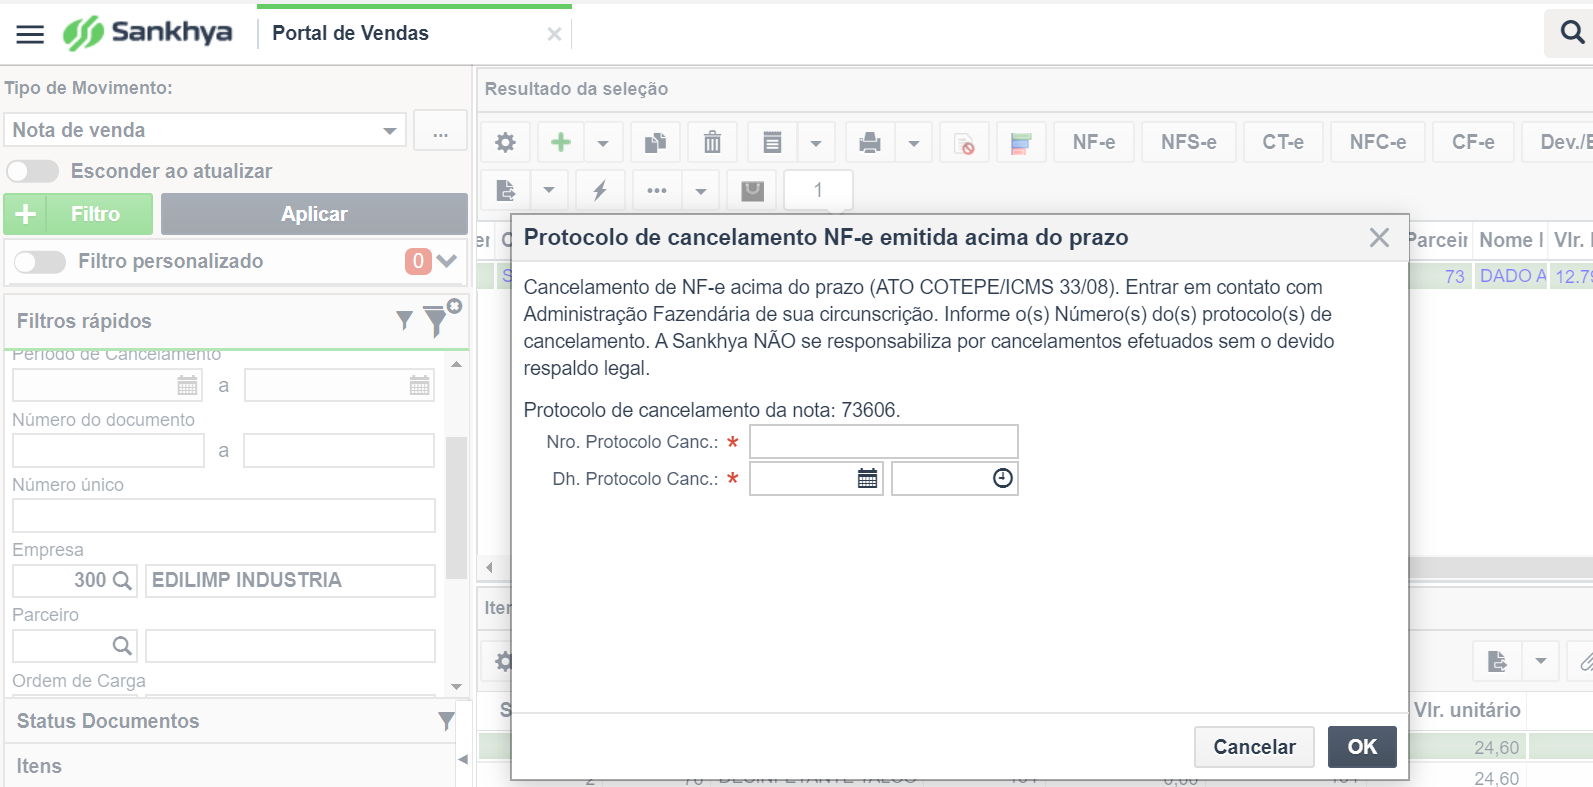
Task: Open dropdown next to items export icon
Action: pos(1541,661)
